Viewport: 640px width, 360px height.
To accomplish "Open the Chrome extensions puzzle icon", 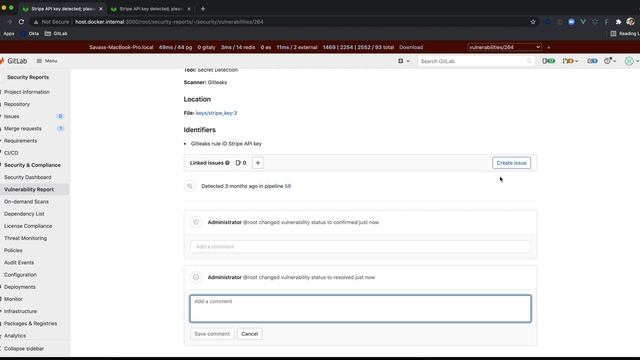I will tap(618, 22).
